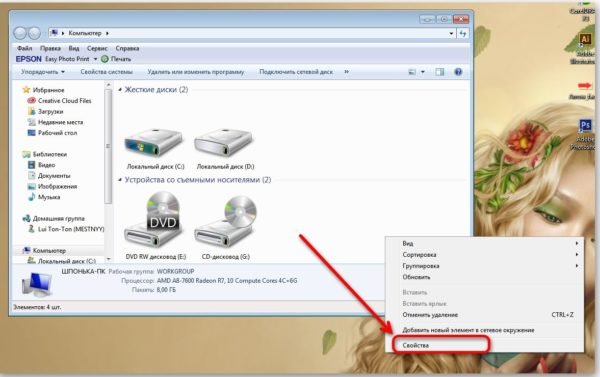Click the EPSON Print button icon

tap(105, 59)
